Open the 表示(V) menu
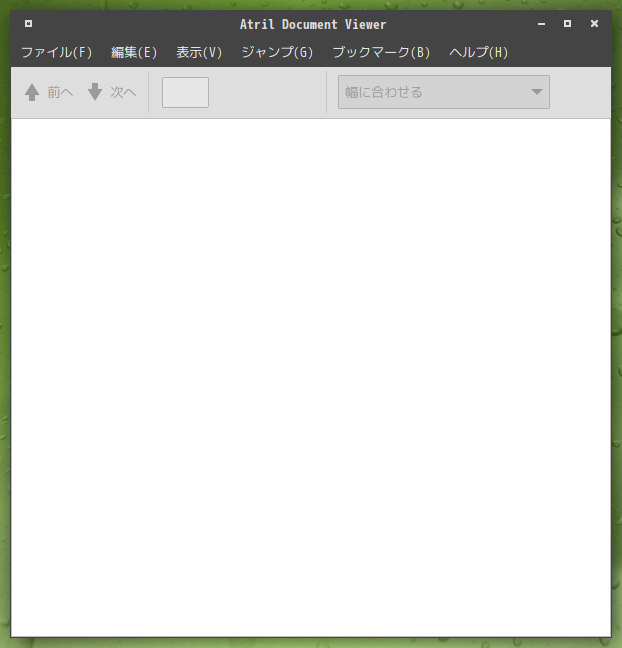The width and height of the screenshot is (622, 648). pos(199,52)
